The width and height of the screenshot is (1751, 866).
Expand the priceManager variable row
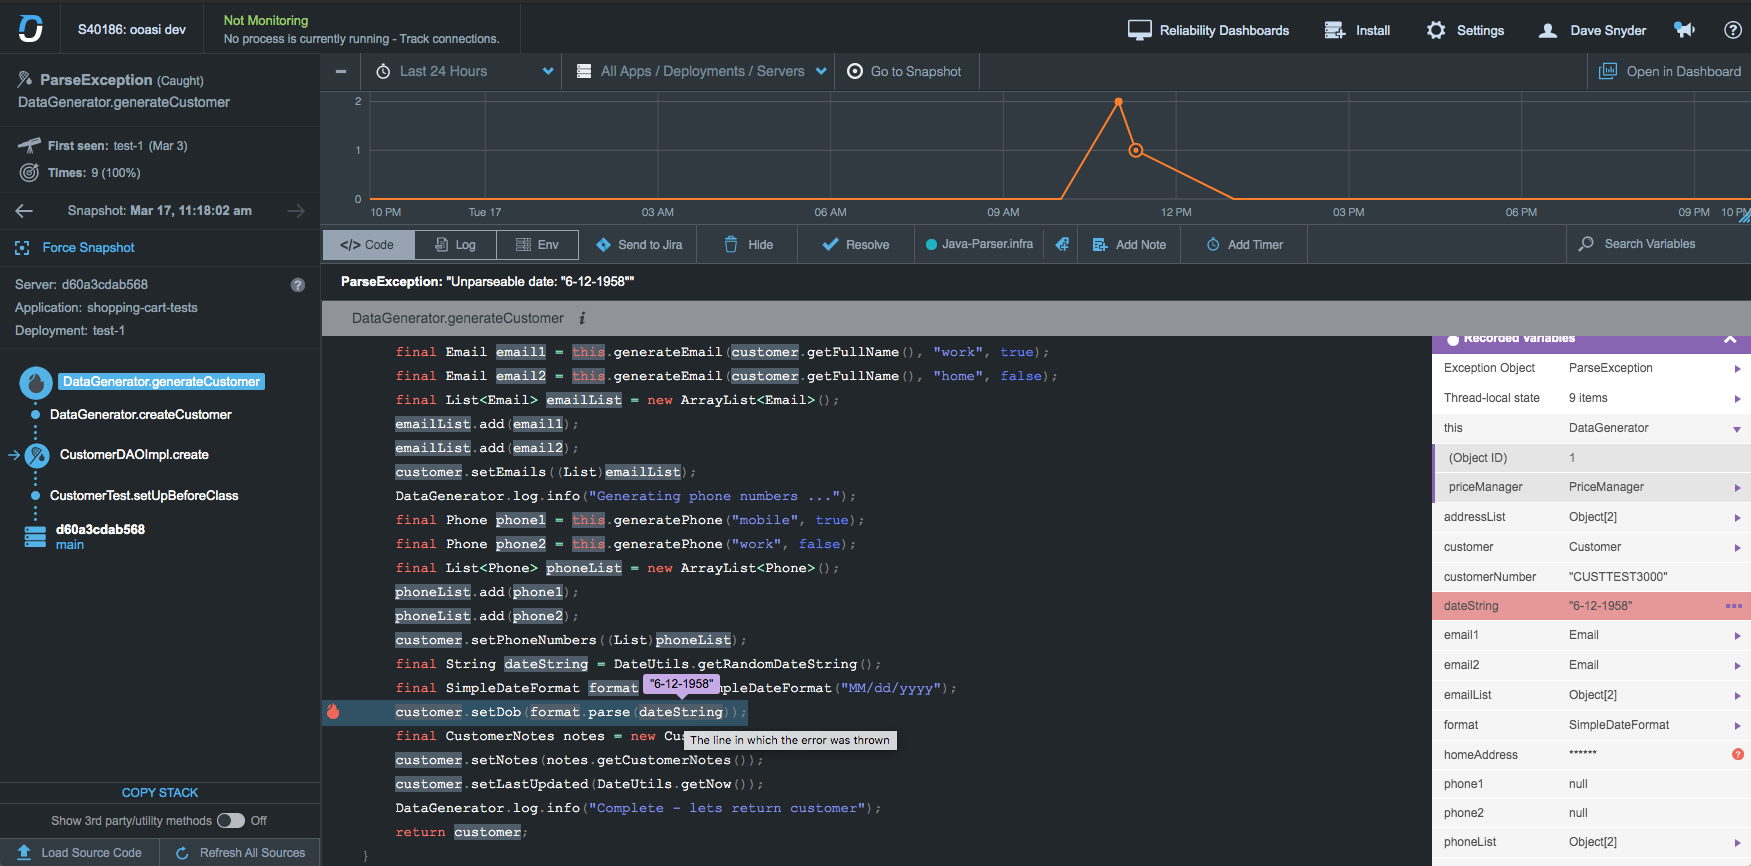pos(1737,488)
